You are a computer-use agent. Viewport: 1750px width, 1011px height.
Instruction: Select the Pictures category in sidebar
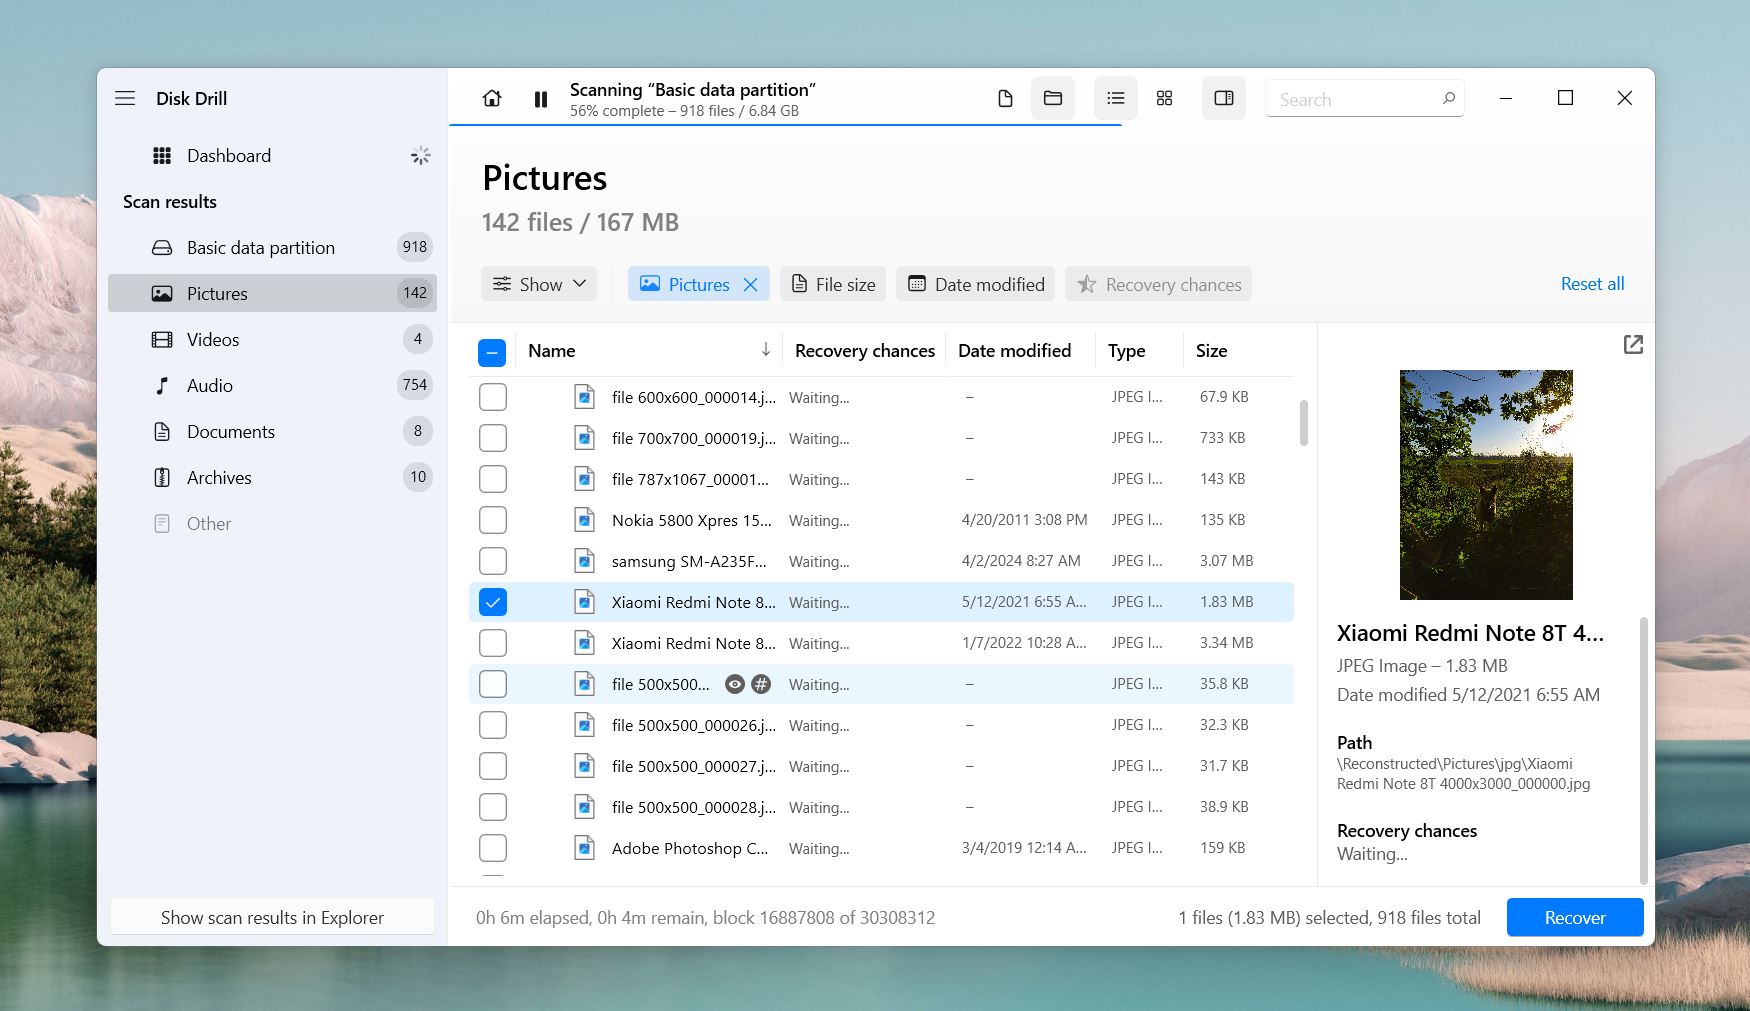[x=272, y=293]
